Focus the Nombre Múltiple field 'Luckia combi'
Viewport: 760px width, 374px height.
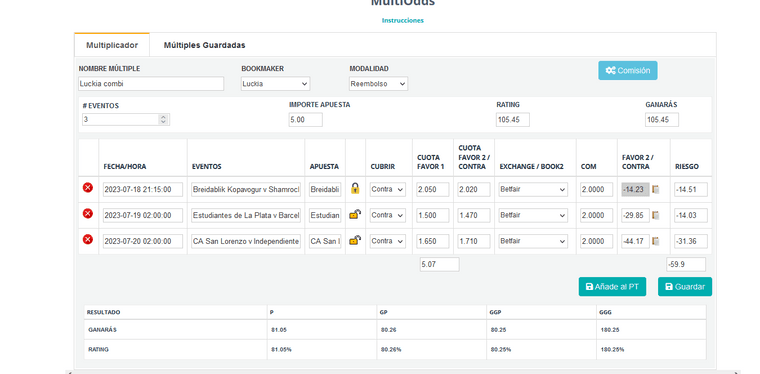tap(151, 83)
